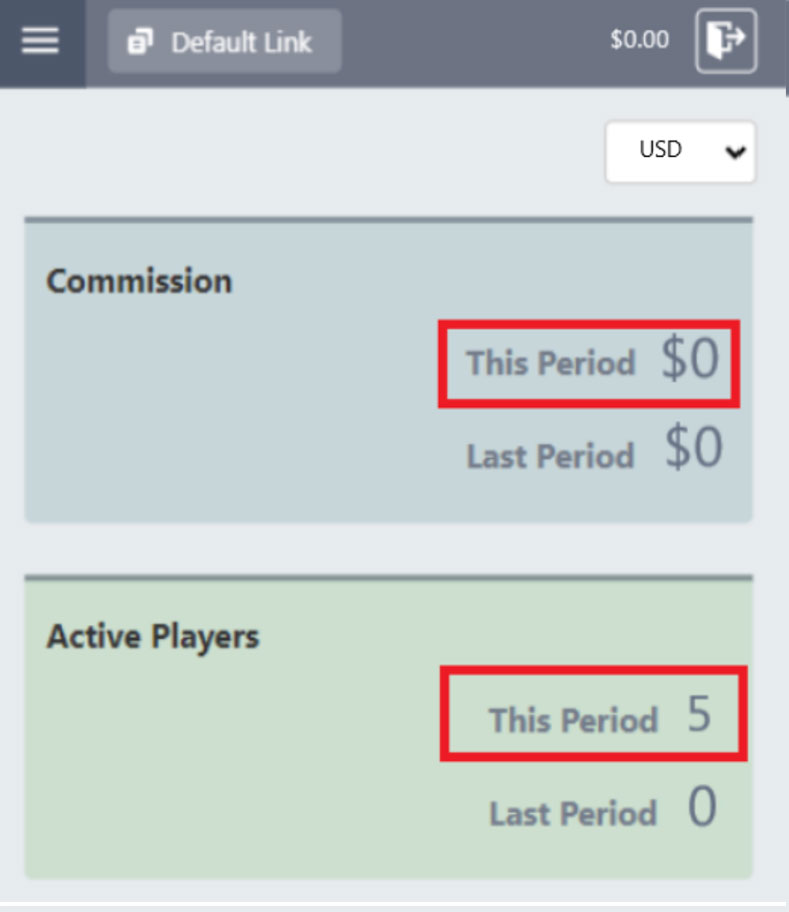Viewport: 789px width, 912px height.
Task: Click Active Players Last Period 0 value
Action: pyautogui.click(x=702, y=808)
